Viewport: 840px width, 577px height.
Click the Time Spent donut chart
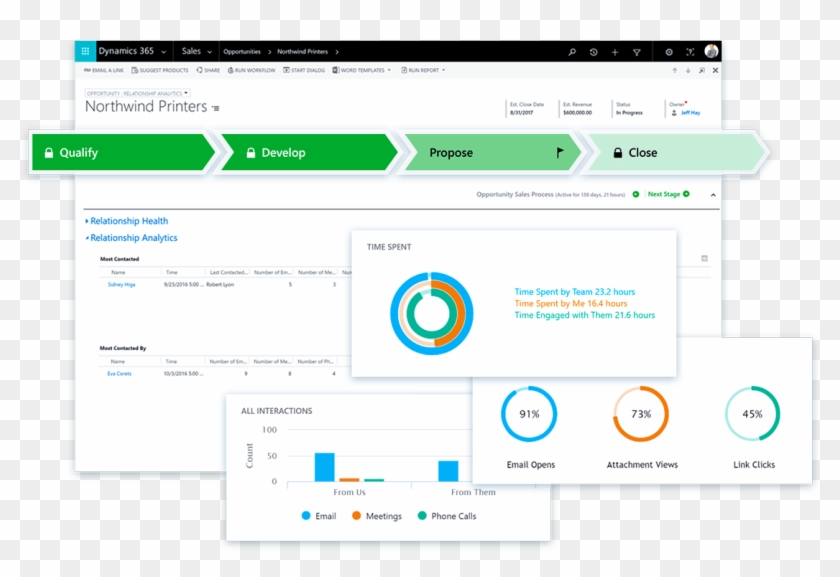click(x=432, y=313)
